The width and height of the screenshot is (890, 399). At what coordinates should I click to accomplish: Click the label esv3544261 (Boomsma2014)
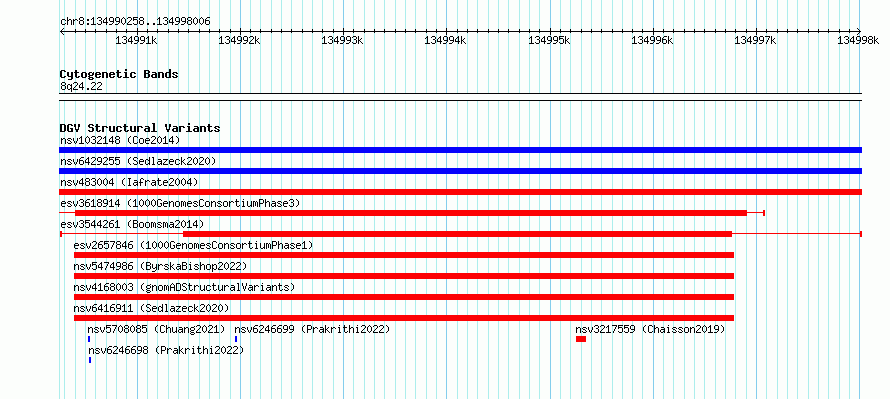[x=132, y=224]
